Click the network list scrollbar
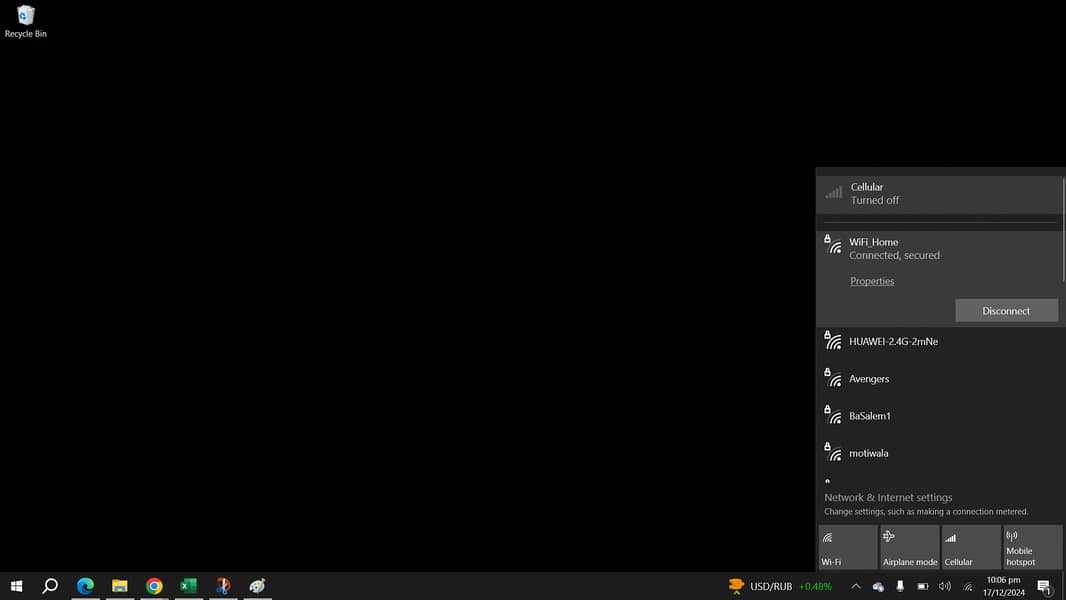The width and height of the screenshot is (1066, 600). [1063, 229]
